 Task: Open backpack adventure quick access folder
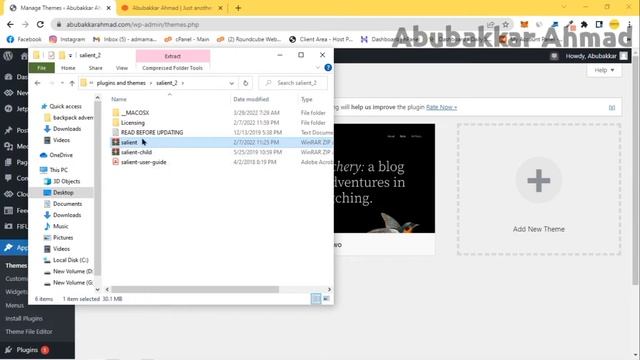(x=73, y=118)
